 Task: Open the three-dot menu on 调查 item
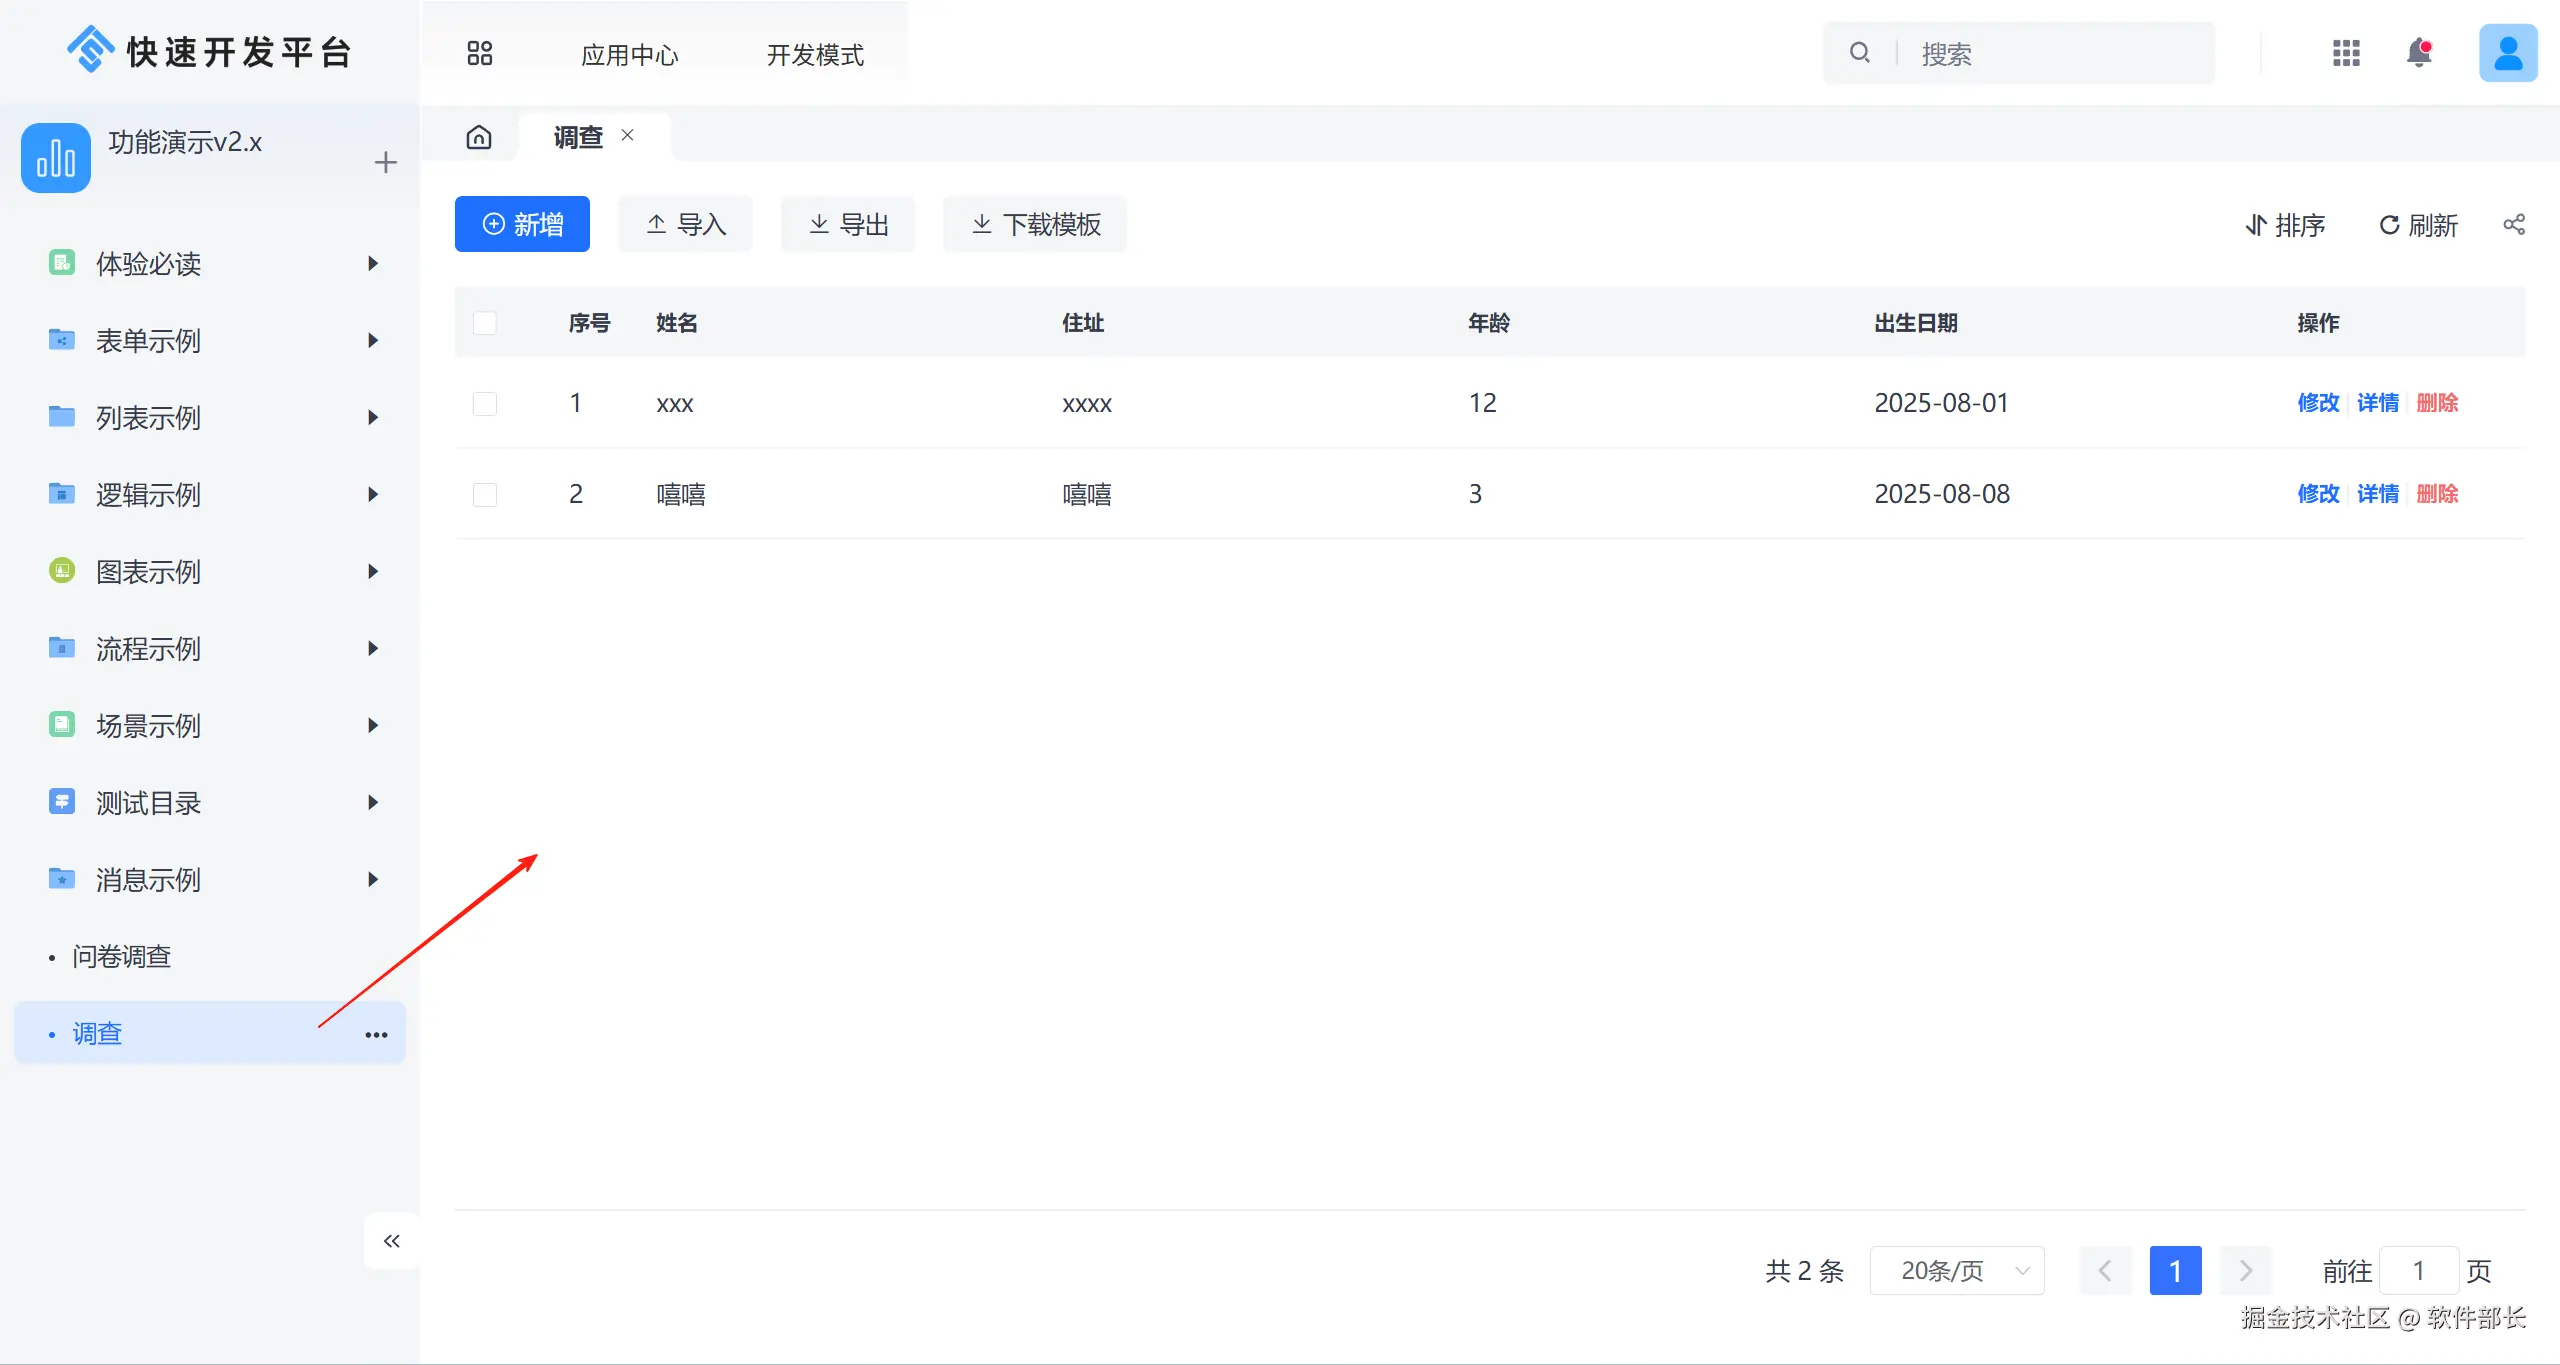[376, 1034]
